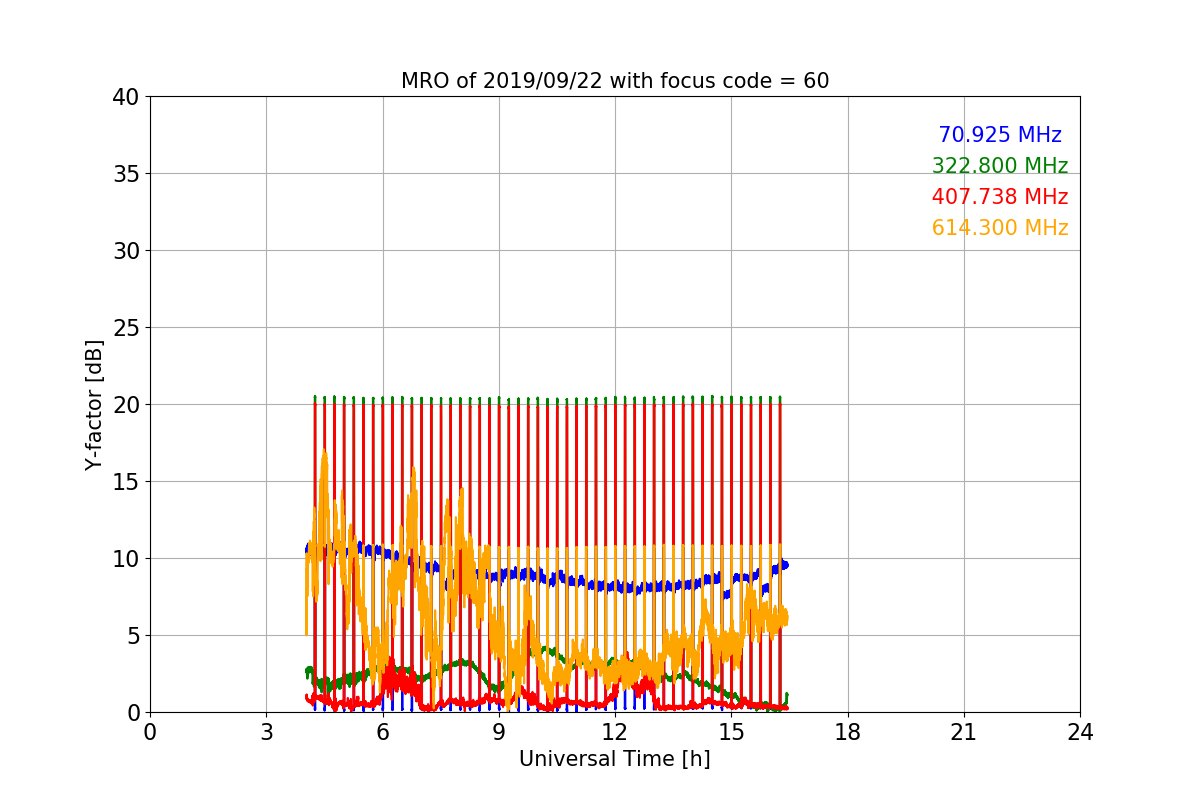Click the x-axis tick label 18

[848, 732]
